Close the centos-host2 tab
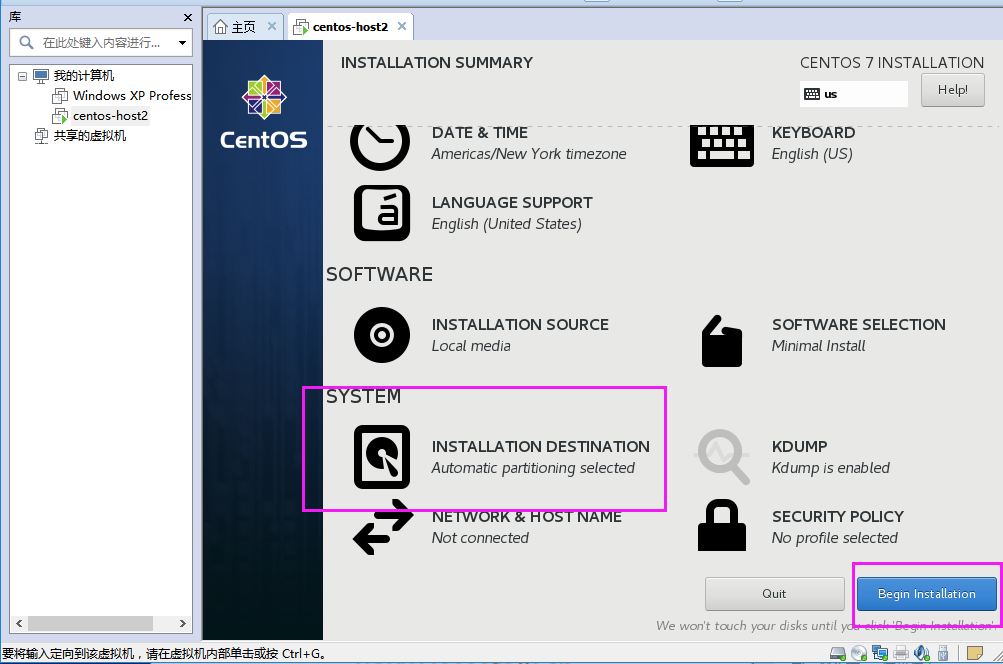This screenshot has width=1003, height=664. 402,26
